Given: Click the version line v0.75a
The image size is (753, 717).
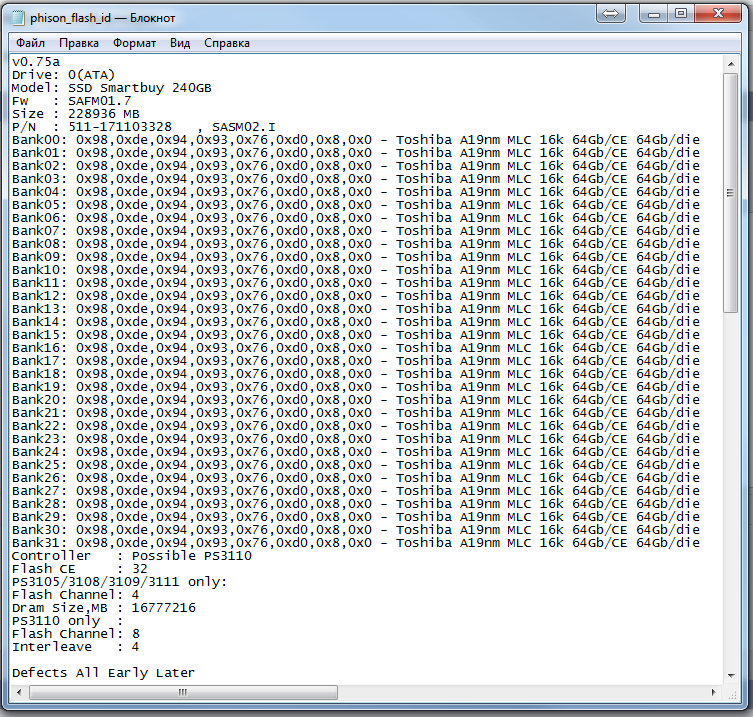Looking at the screenshot, I should [36, 62].
